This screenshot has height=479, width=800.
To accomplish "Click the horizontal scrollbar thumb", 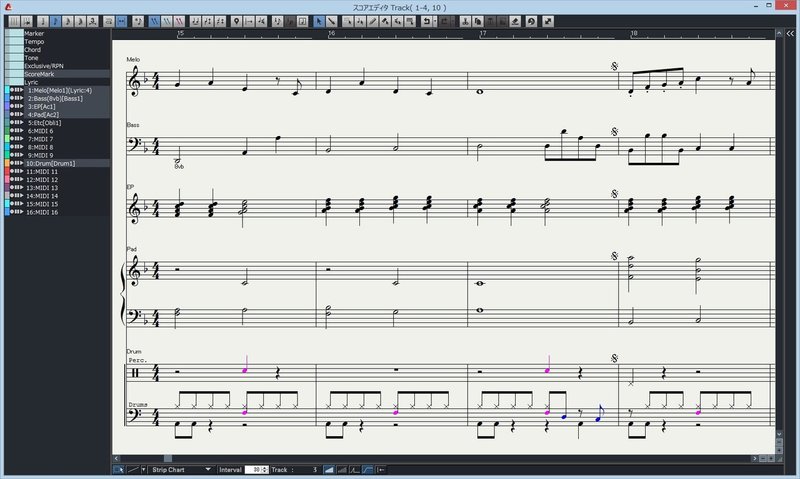I will [168, 459].
